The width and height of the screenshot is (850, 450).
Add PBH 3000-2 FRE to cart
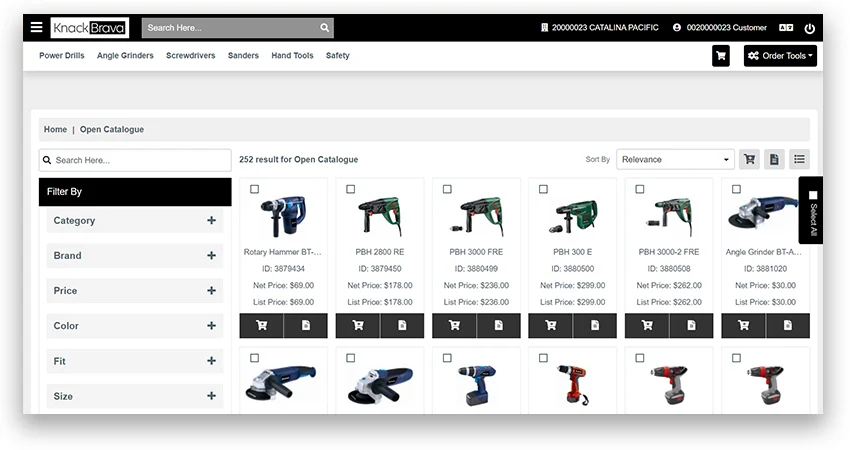647,325
